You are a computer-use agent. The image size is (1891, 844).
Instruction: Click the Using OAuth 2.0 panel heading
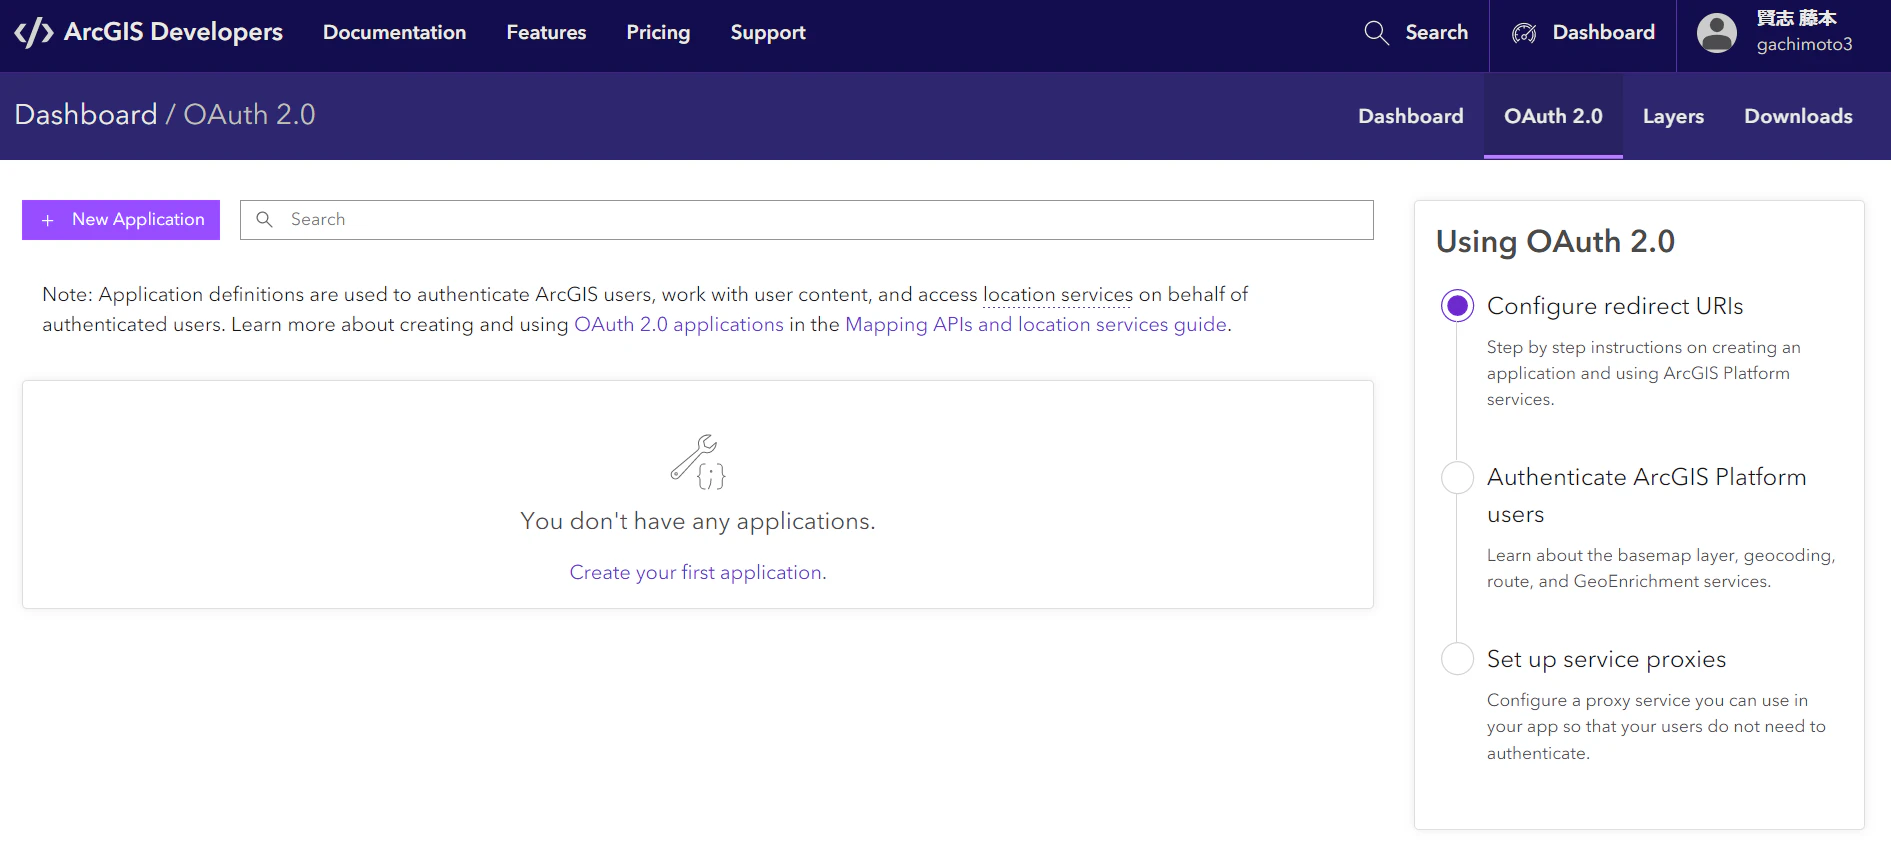[1555, 242]
